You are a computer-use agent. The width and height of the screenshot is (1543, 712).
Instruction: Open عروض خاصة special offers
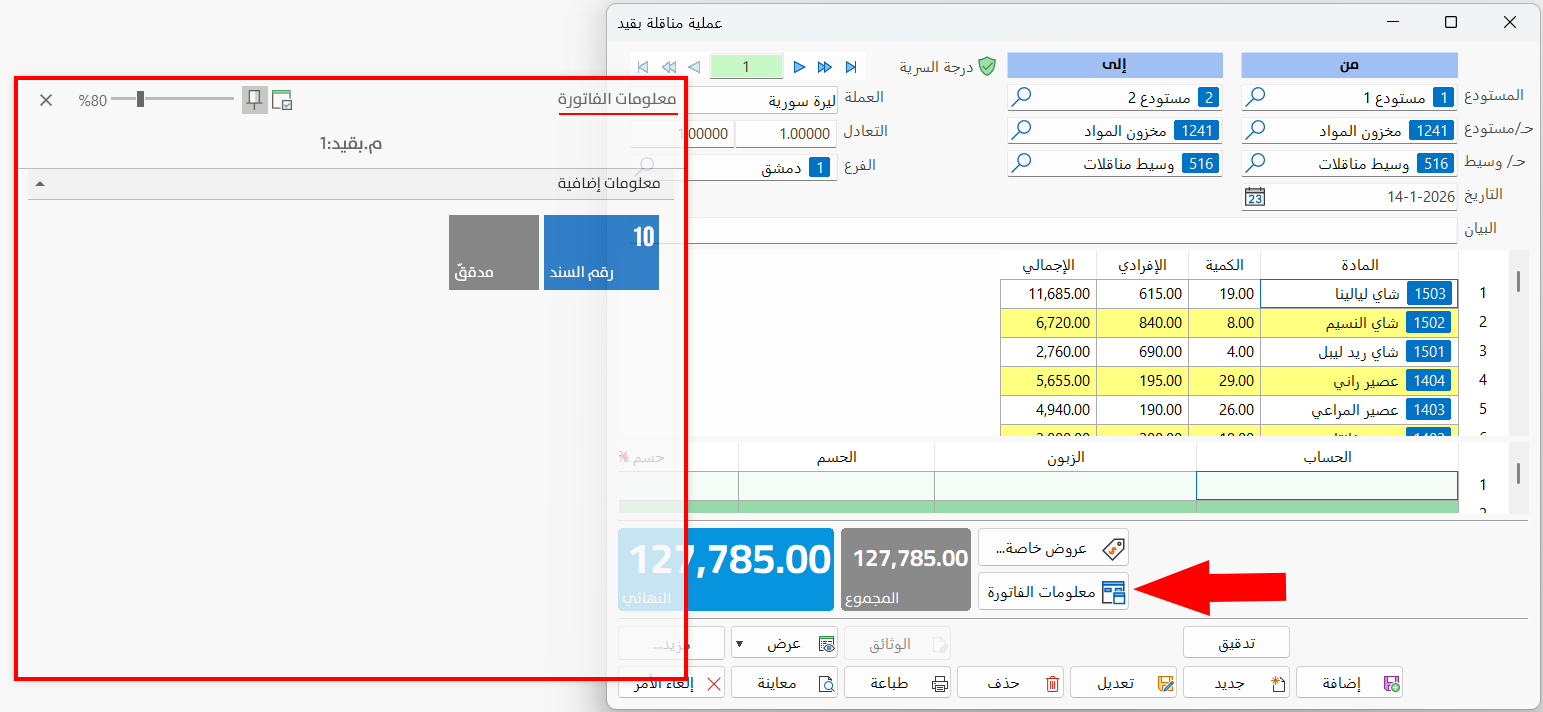(1054, 548)
